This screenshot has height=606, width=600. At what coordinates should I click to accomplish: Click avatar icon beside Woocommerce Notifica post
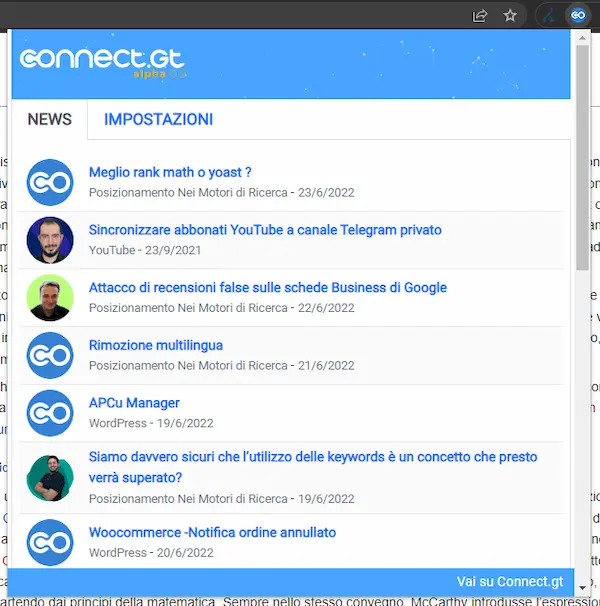click(50, 542)
